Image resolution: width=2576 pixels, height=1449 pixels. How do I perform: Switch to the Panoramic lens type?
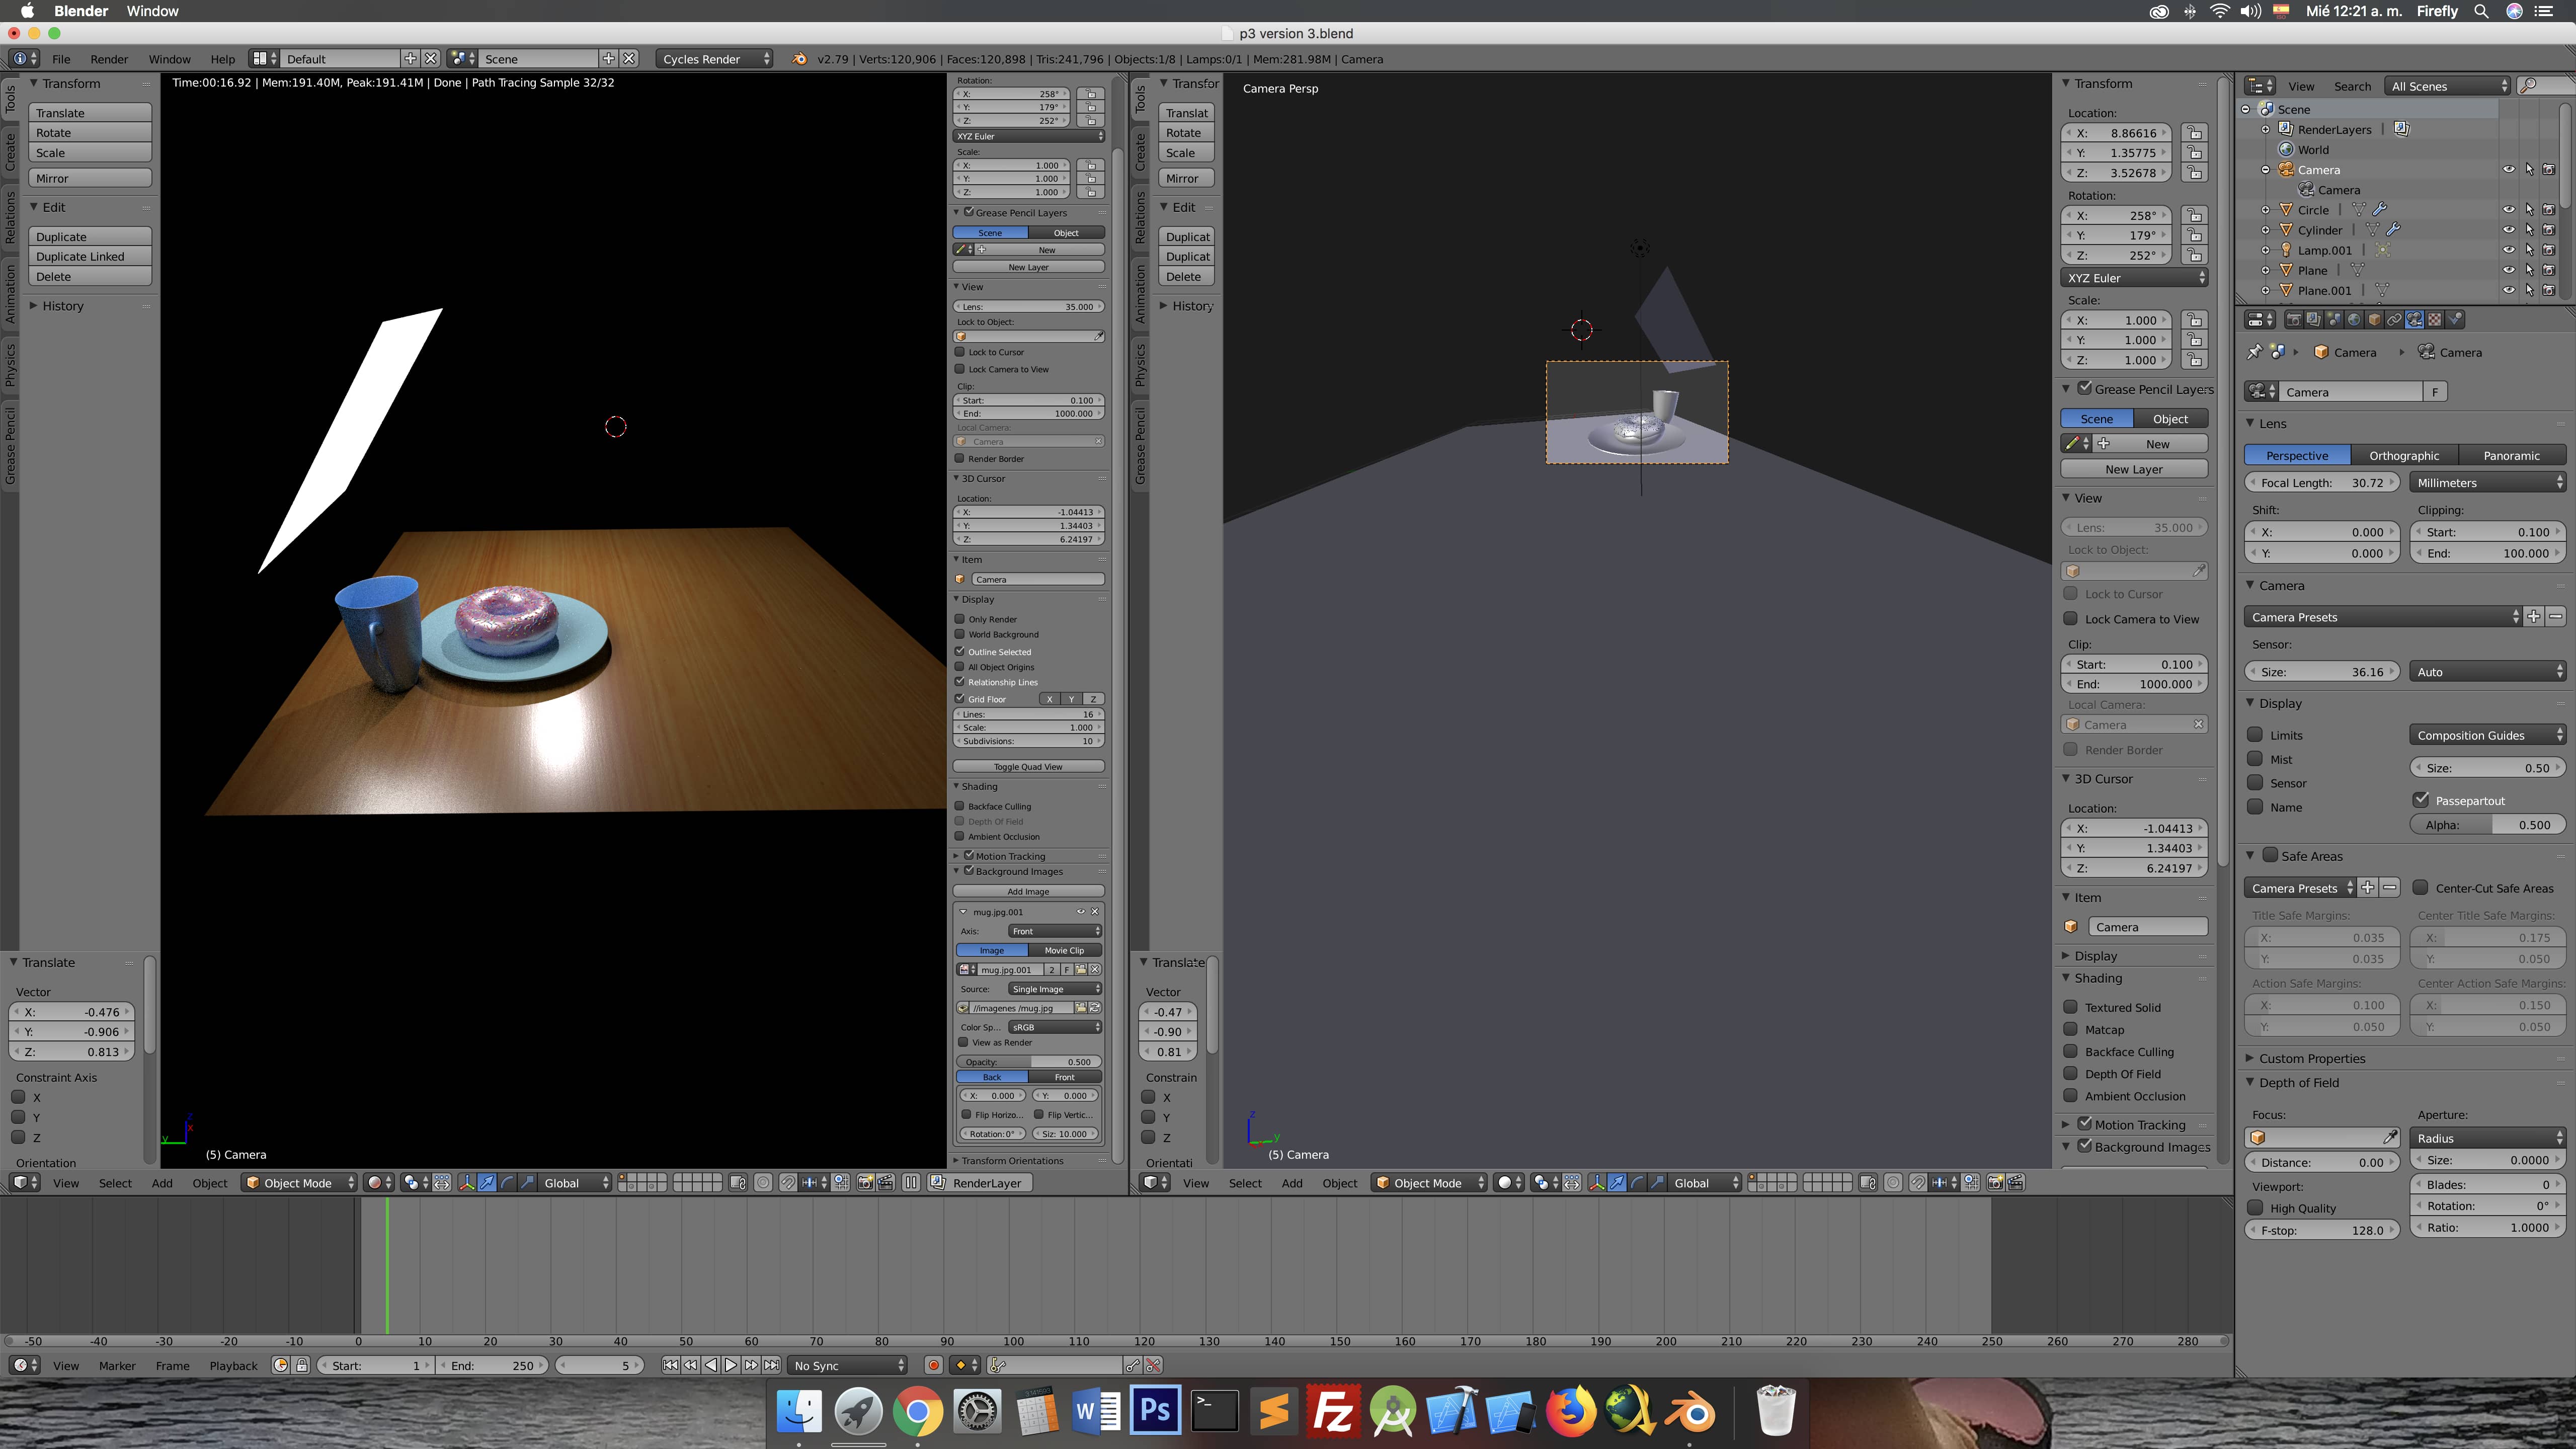[x=2511, y=455]
